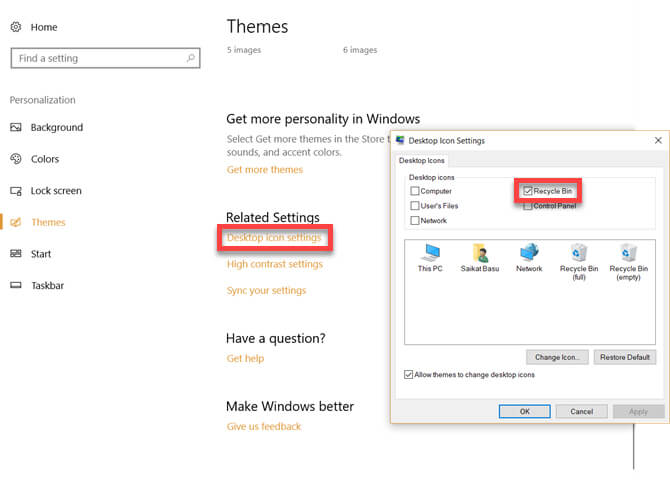This screenshot has height=480, width=670.
Task: Close the Desktop Icon Settings dialog
Action: tap(658, 140)
